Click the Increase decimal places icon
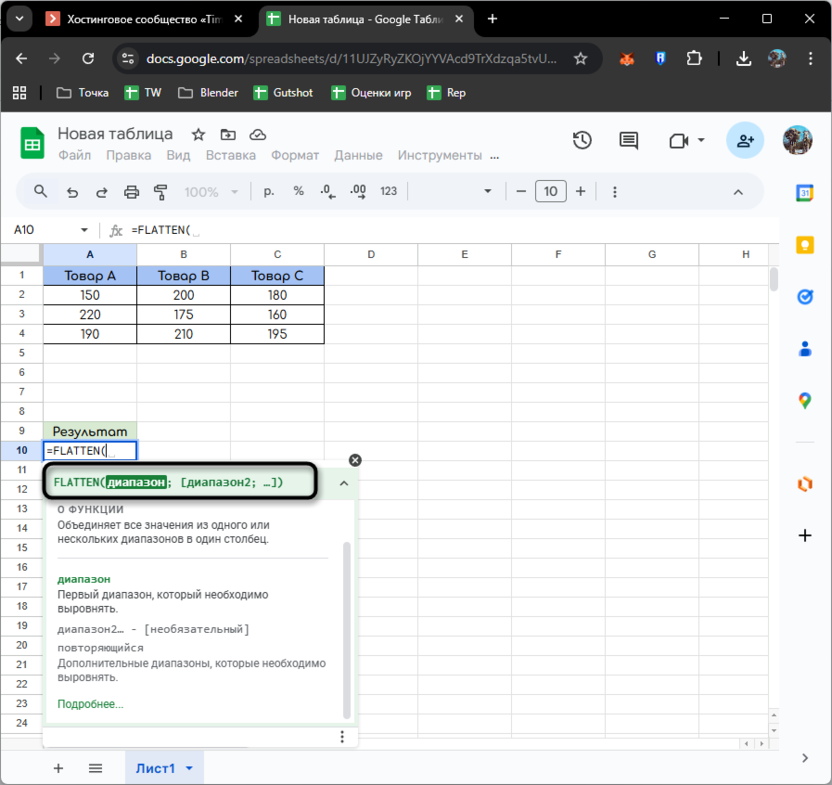 pos(356,192)
